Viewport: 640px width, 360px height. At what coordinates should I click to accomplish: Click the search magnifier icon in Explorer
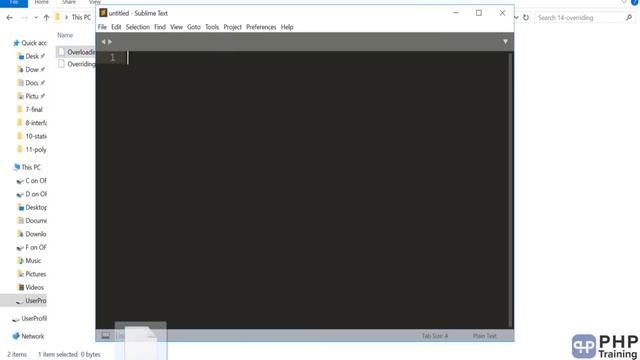point(629,18)
